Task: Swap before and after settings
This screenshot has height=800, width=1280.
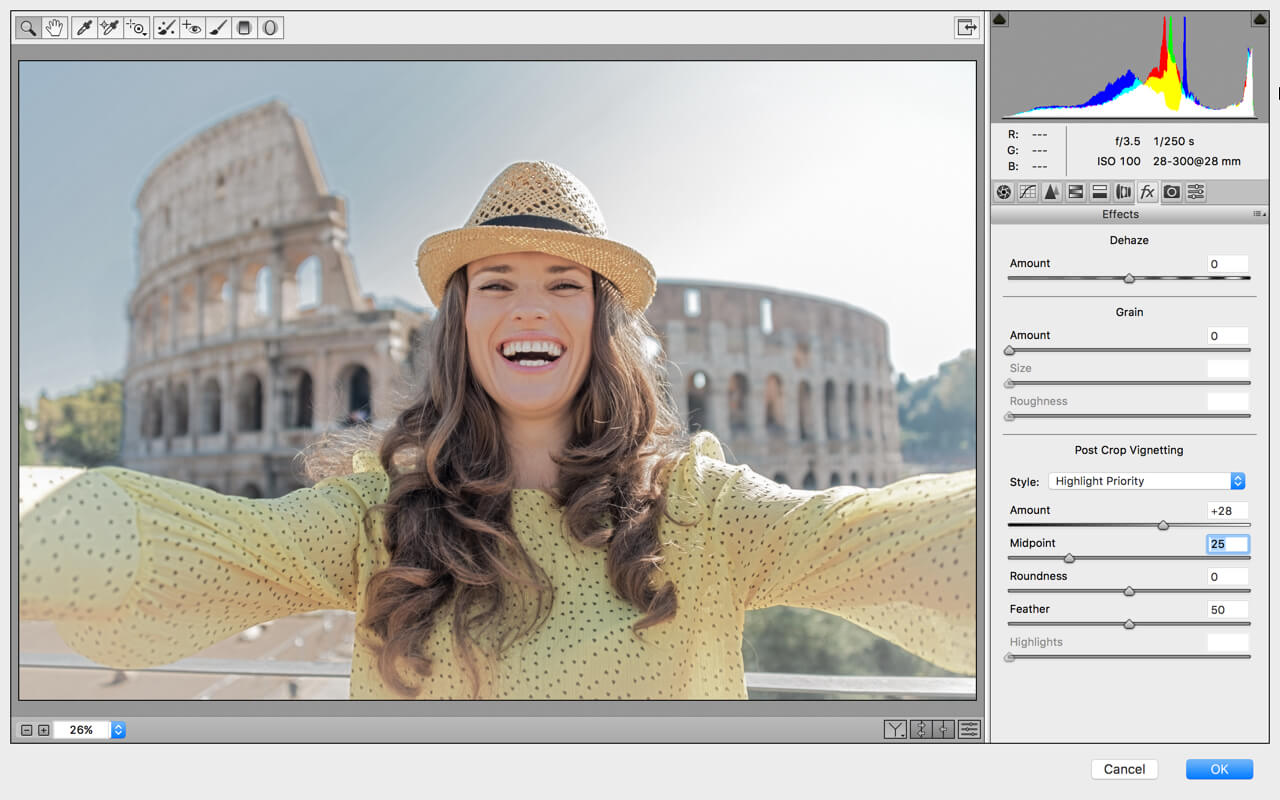Action: [921, 730]
